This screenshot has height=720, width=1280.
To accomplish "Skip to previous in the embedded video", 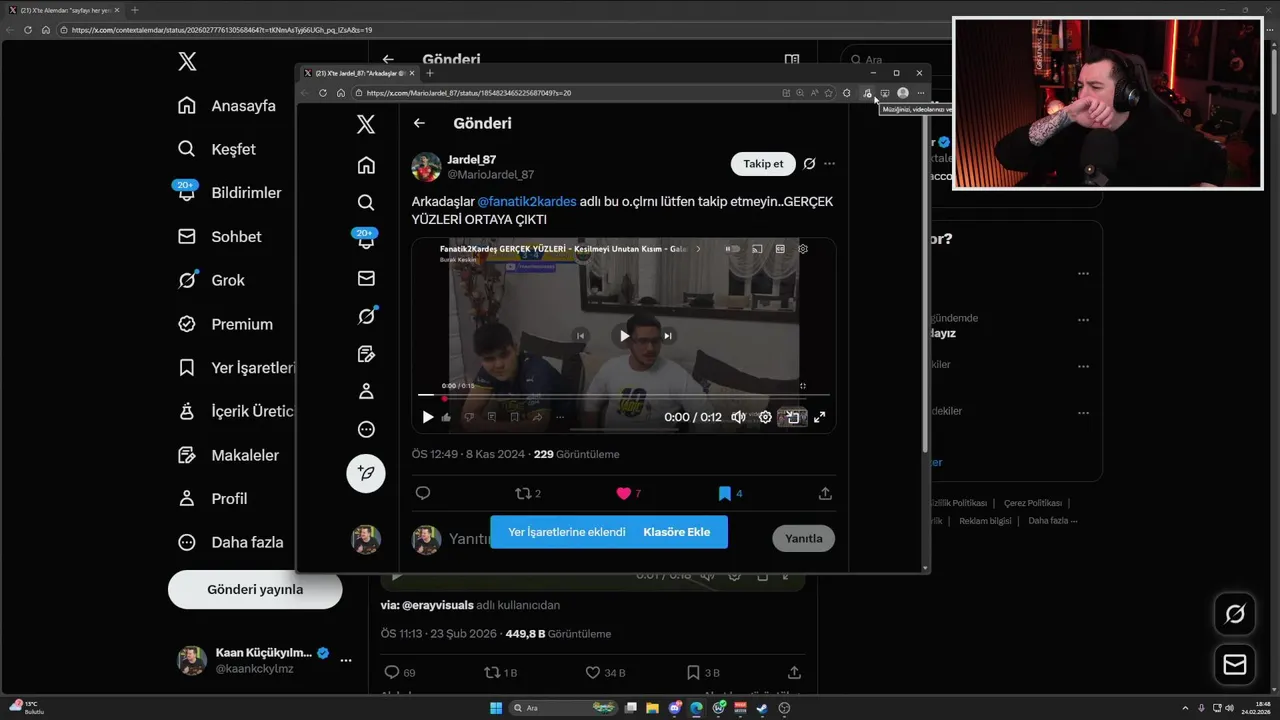I will pos(580,336).
